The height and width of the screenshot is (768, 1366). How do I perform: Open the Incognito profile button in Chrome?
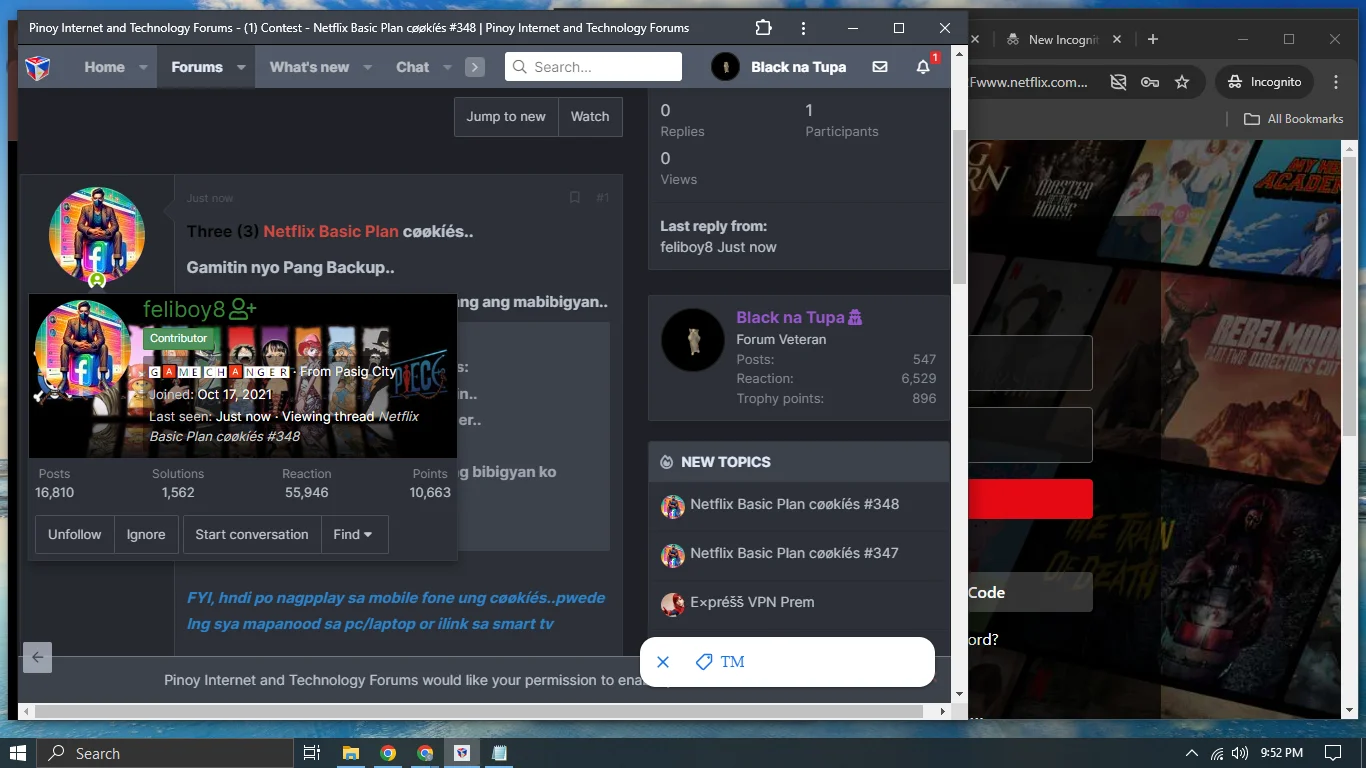pos(1265,82)
